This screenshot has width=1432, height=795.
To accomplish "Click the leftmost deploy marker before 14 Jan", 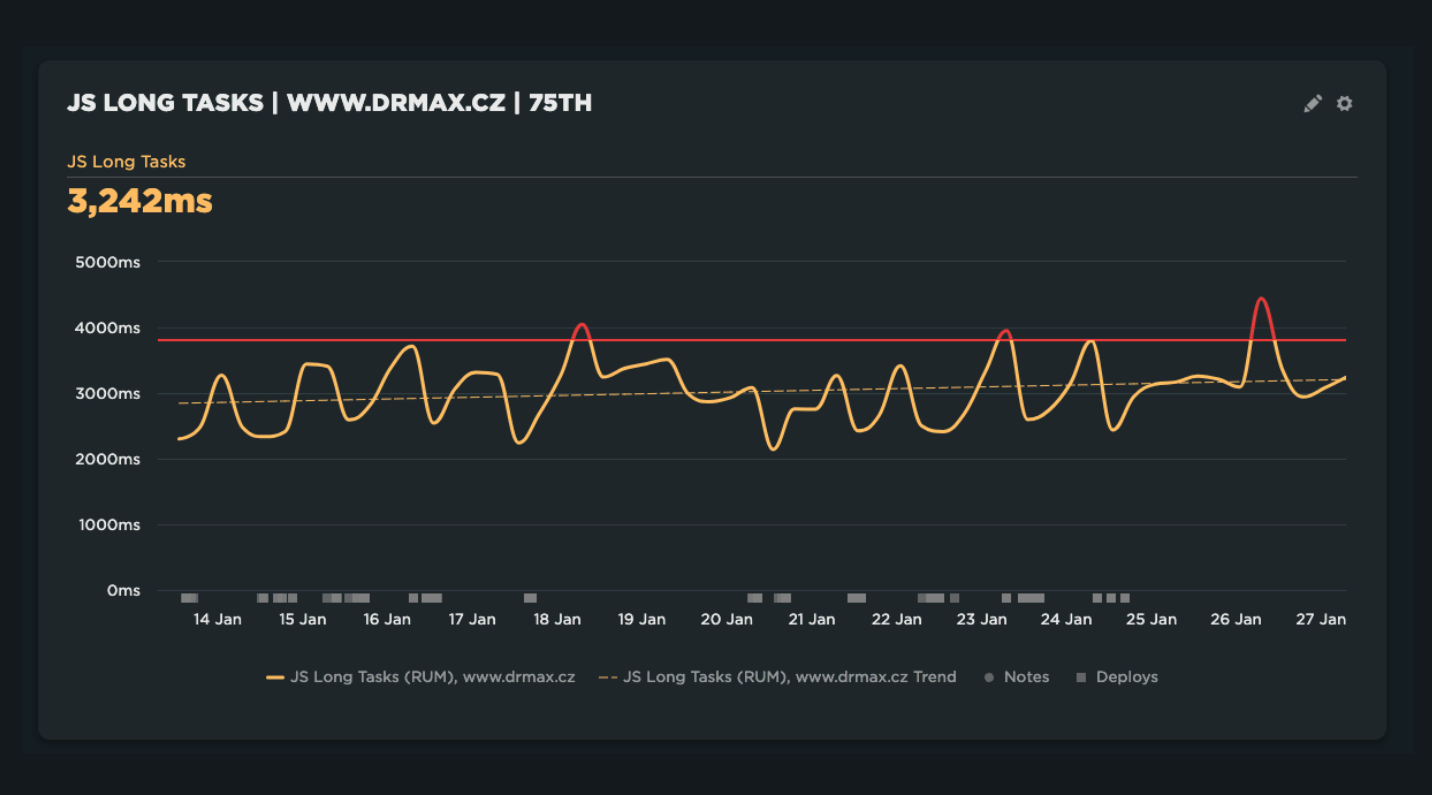I will [x=189, y=598].
